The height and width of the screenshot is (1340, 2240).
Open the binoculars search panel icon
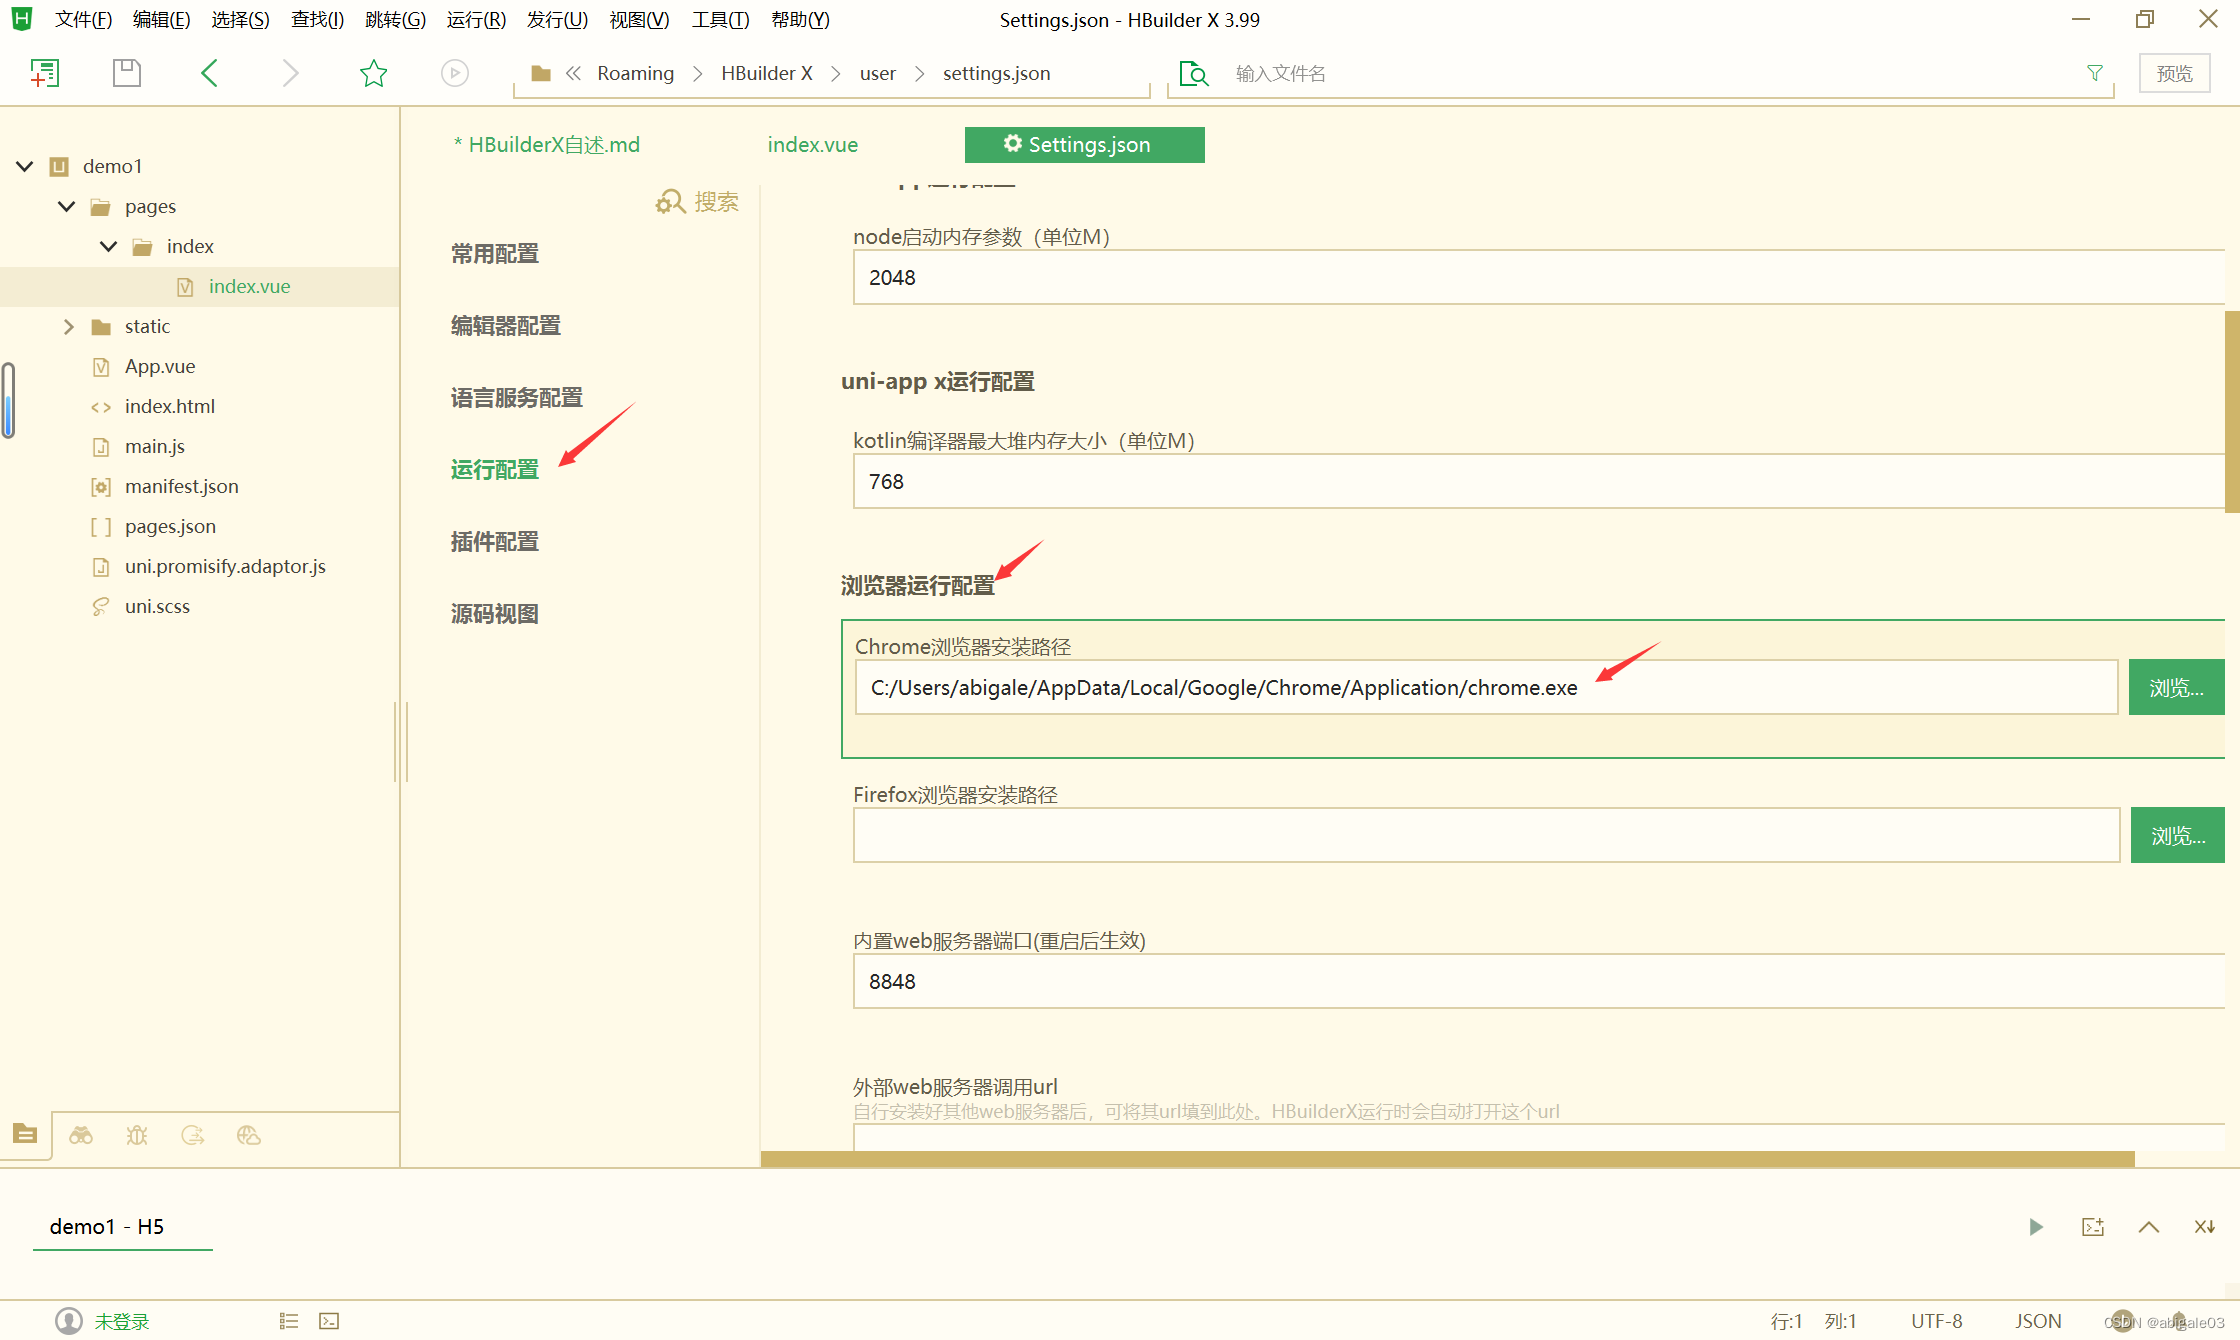point(81,1135)
